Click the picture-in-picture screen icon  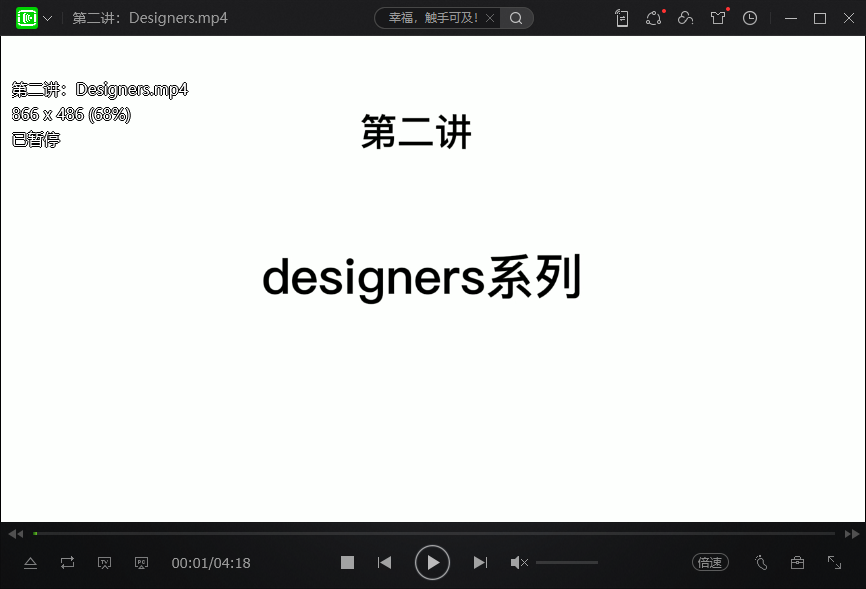(x=141, y=563)
